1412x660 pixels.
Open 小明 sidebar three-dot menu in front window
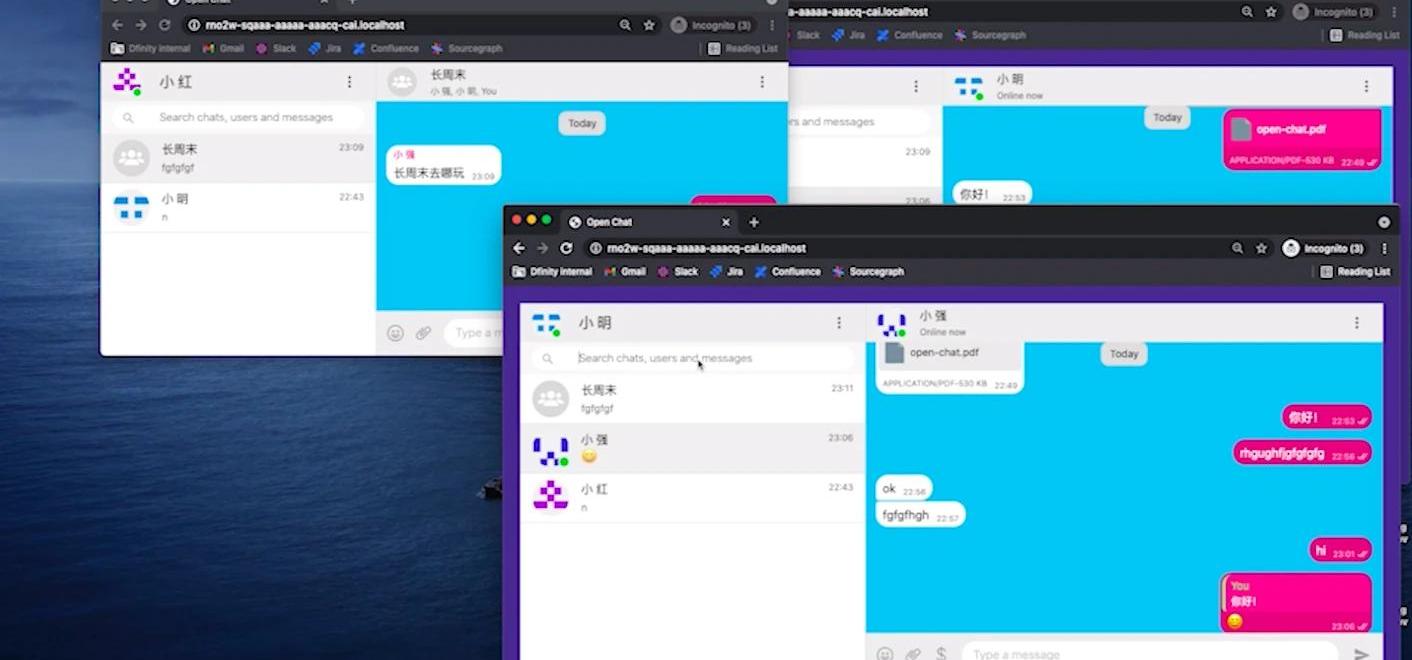point(839,323)
